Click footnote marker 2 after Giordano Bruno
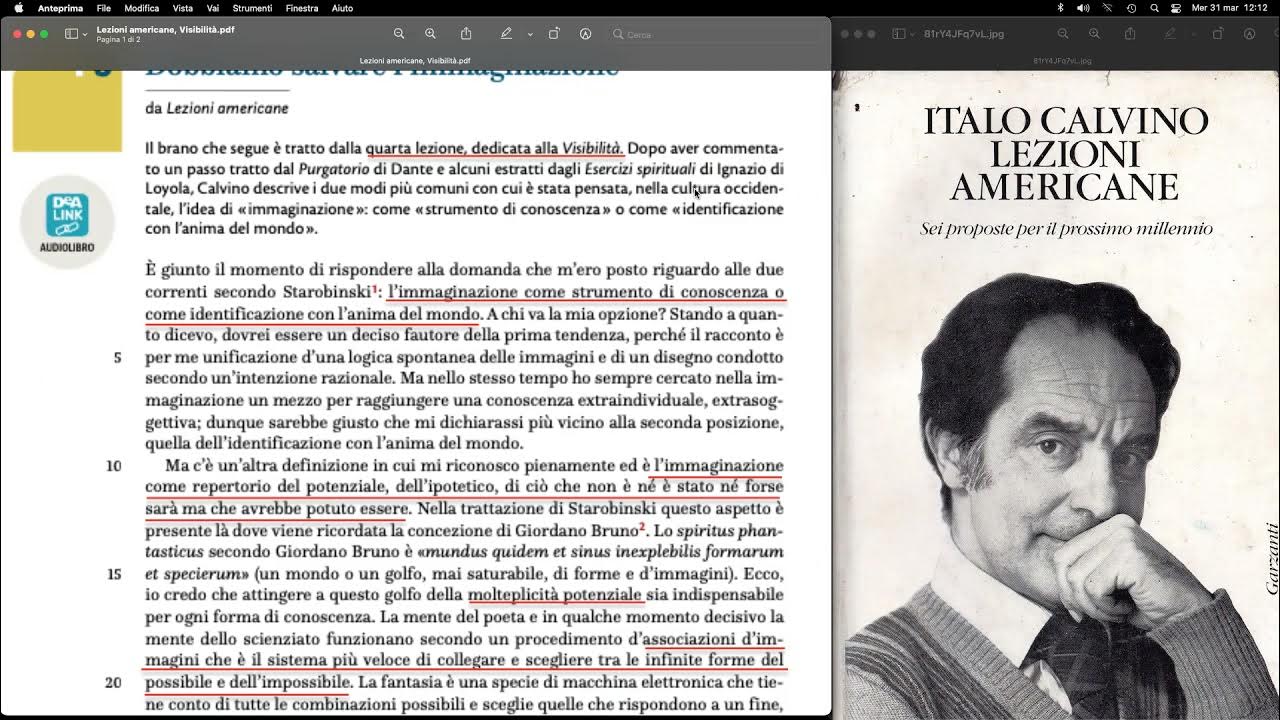1280x720 pixels. pyautogui.click(x=642, y=527)
